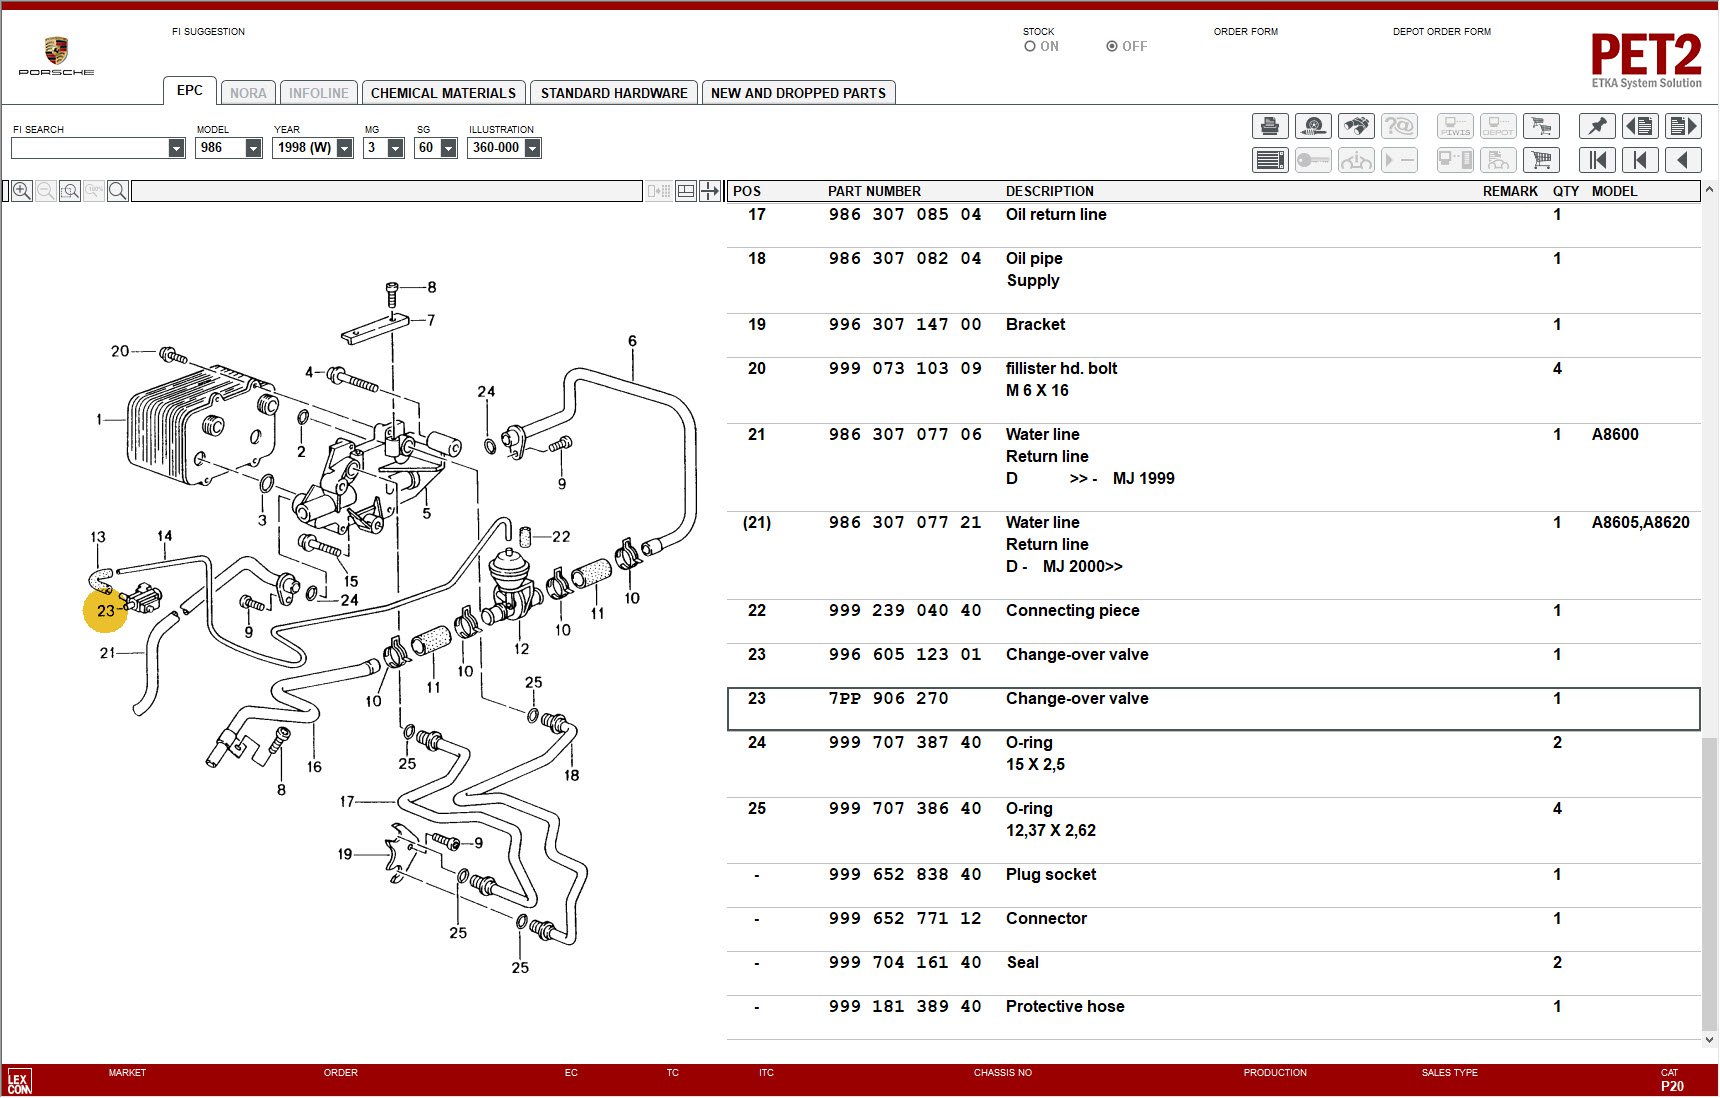Click the pushpin icon
The height and width of the screenshot is (1098, 1720).
coord(1597,126)
